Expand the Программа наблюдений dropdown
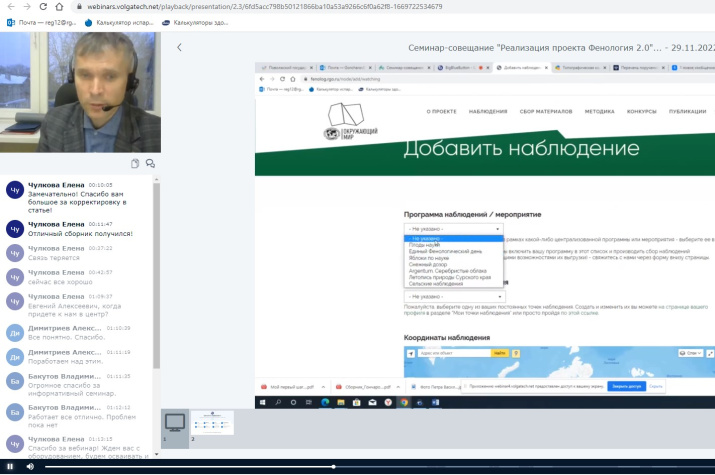The width and height of the screenshot is (715, 475). (453, 228)
